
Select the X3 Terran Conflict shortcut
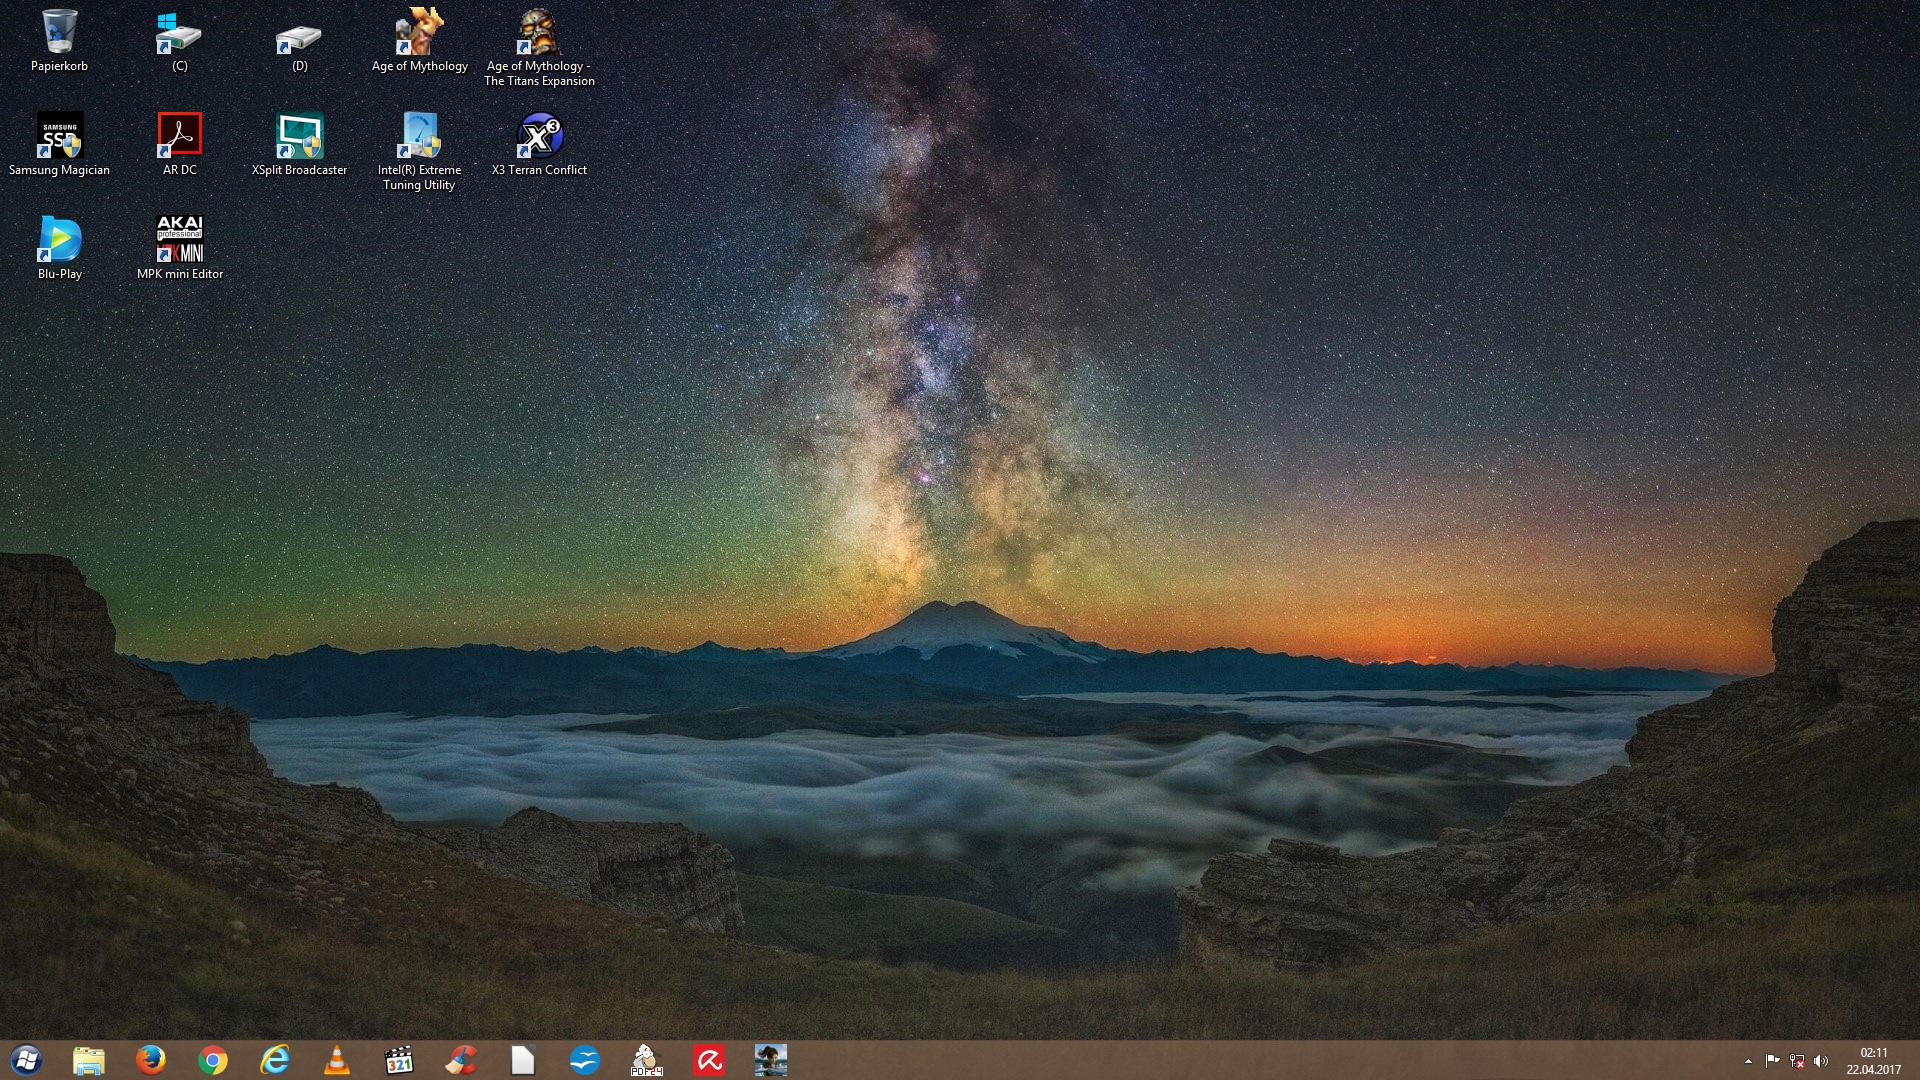click(539, 136)
